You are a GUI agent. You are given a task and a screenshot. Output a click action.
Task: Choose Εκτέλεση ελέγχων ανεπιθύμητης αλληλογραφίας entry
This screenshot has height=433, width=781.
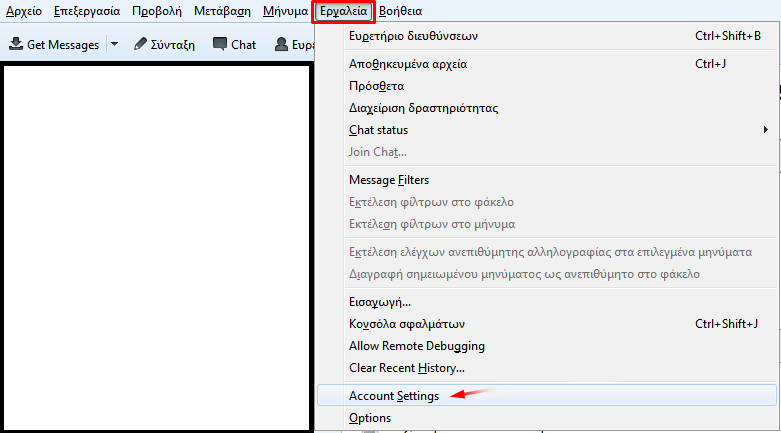547,252
